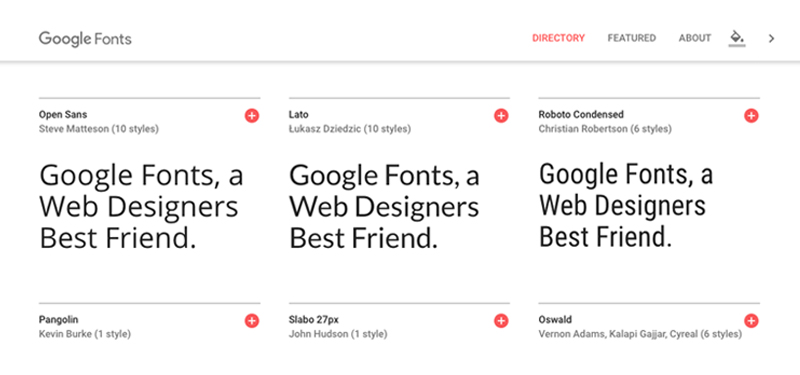Click the Google Fonts logo
This screenshot has width=800, height=375.
click(x=85, y=39)
